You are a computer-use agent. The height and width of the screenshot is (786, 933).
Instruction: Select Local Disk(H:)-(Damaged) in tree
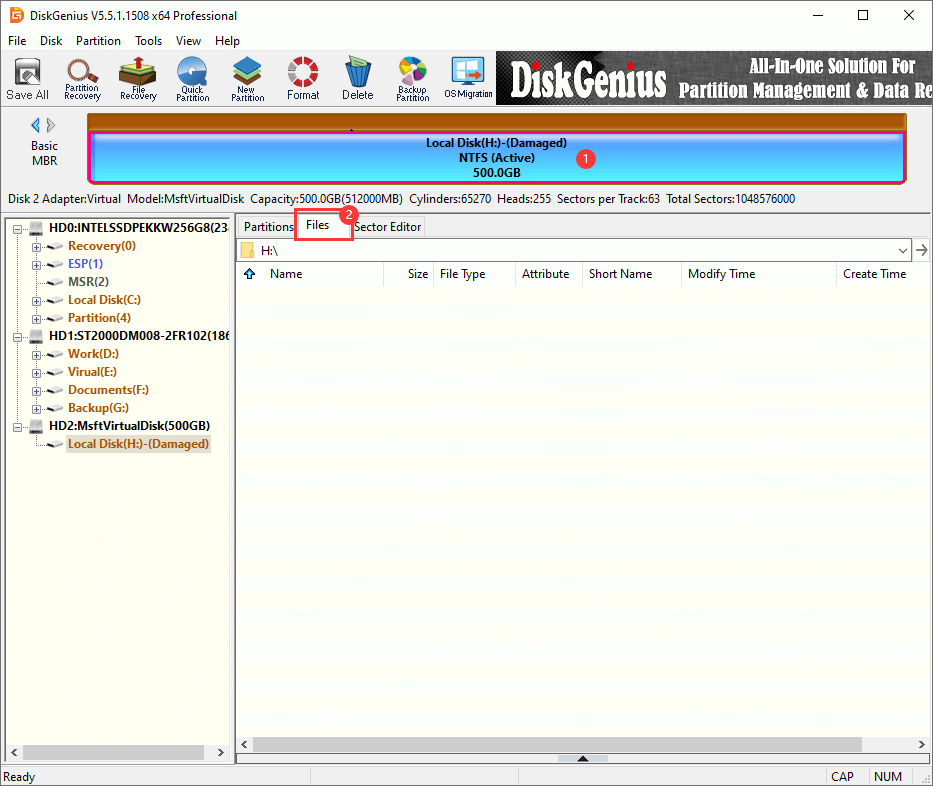pyautogui.click(x=138, y=444)
